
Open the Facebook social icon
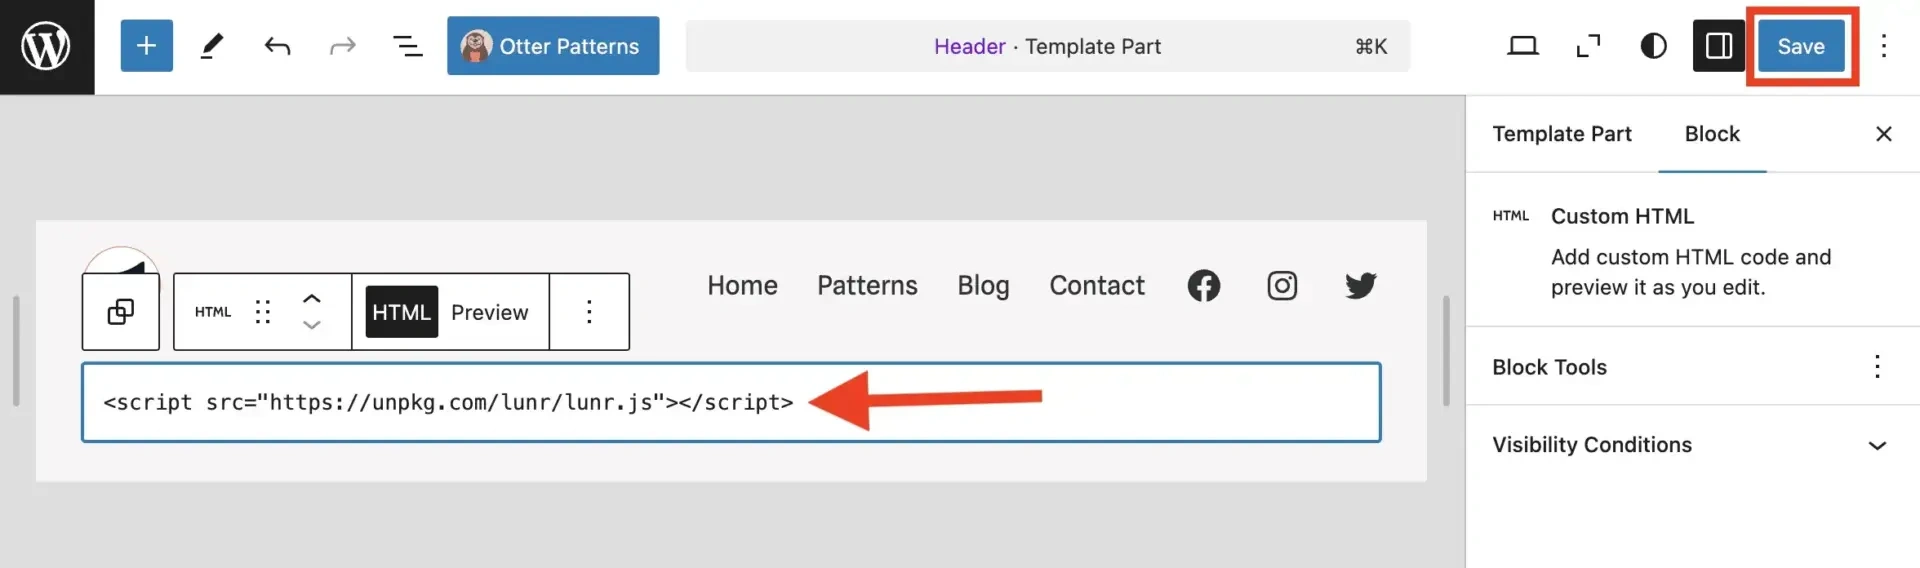1203,286
